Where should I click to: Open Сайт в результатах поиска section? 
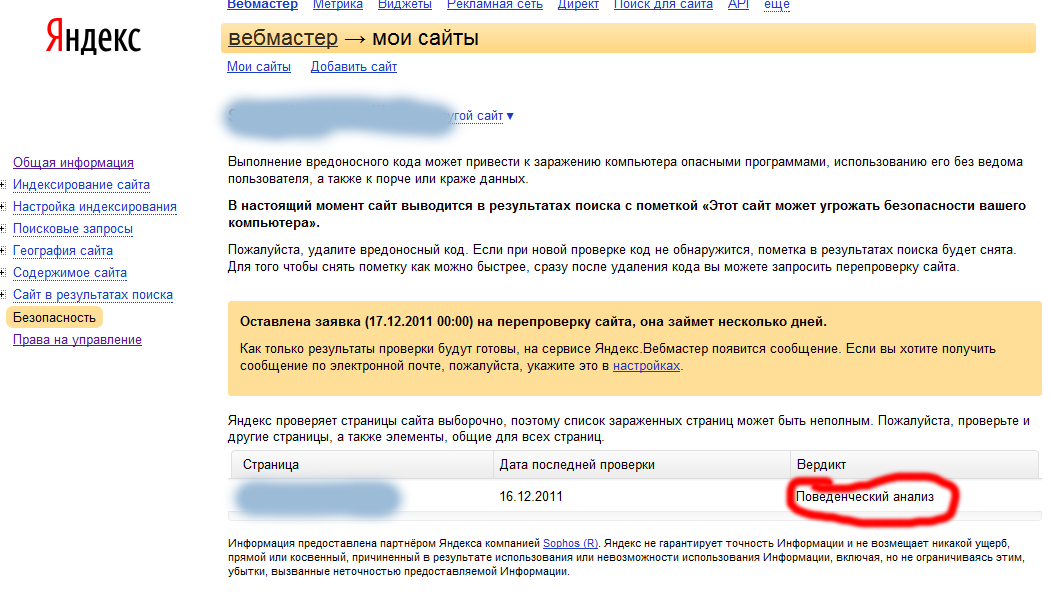point(92,295)
